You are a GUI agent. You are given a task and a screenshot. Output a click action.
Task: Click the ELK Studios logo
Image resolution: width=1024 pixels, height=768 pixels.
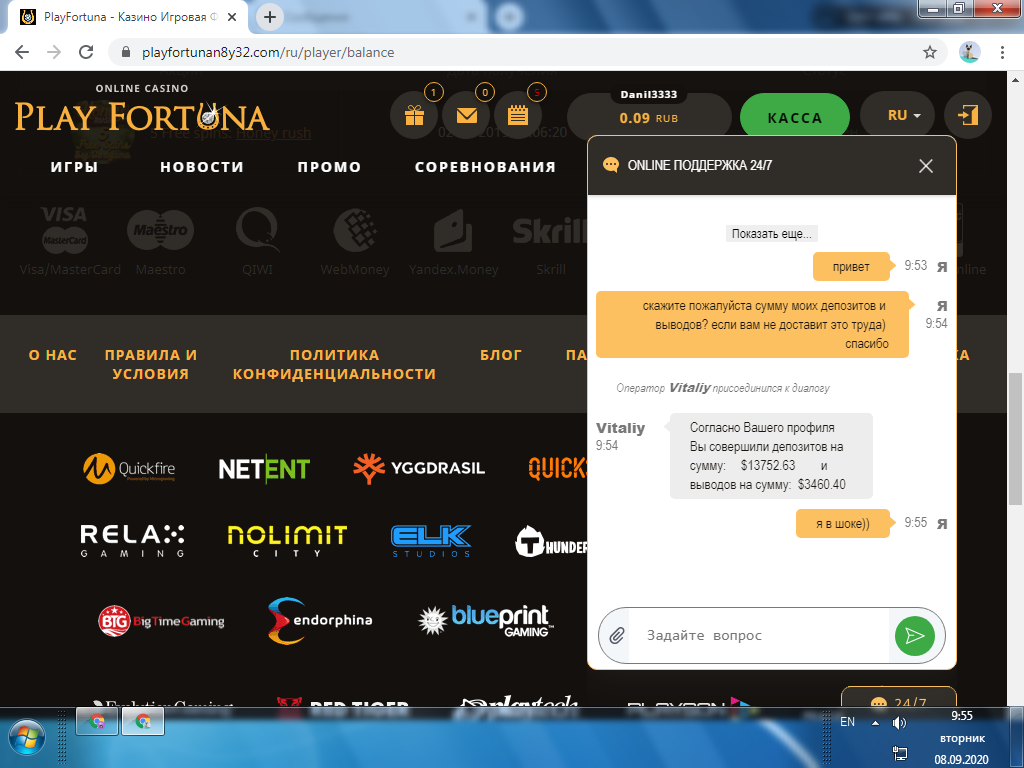click(430, 541)
